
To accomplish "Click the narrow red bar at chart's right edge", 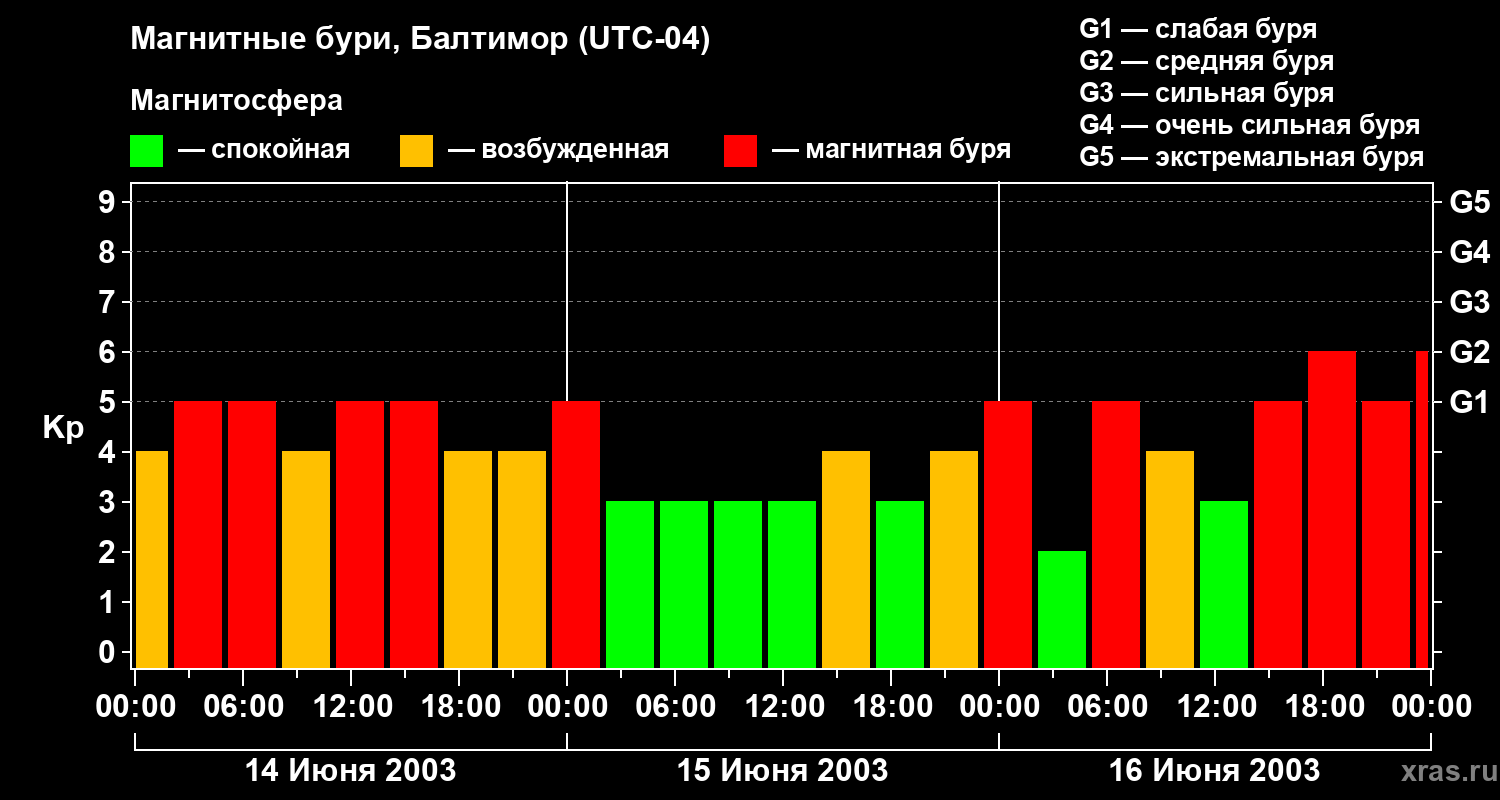I will click(1422, 508).
